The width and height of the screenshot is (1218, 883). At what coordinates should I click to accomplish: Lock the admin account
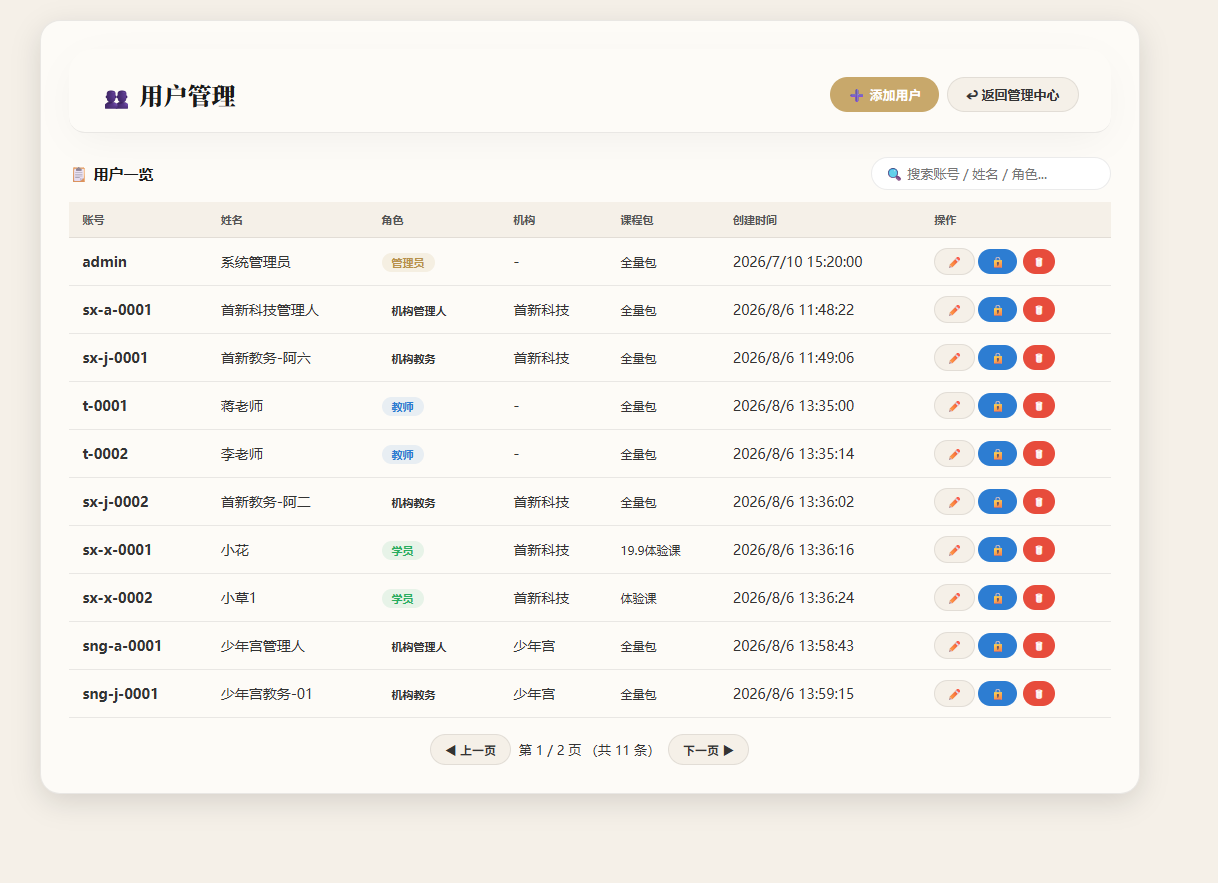pos(997,262)
